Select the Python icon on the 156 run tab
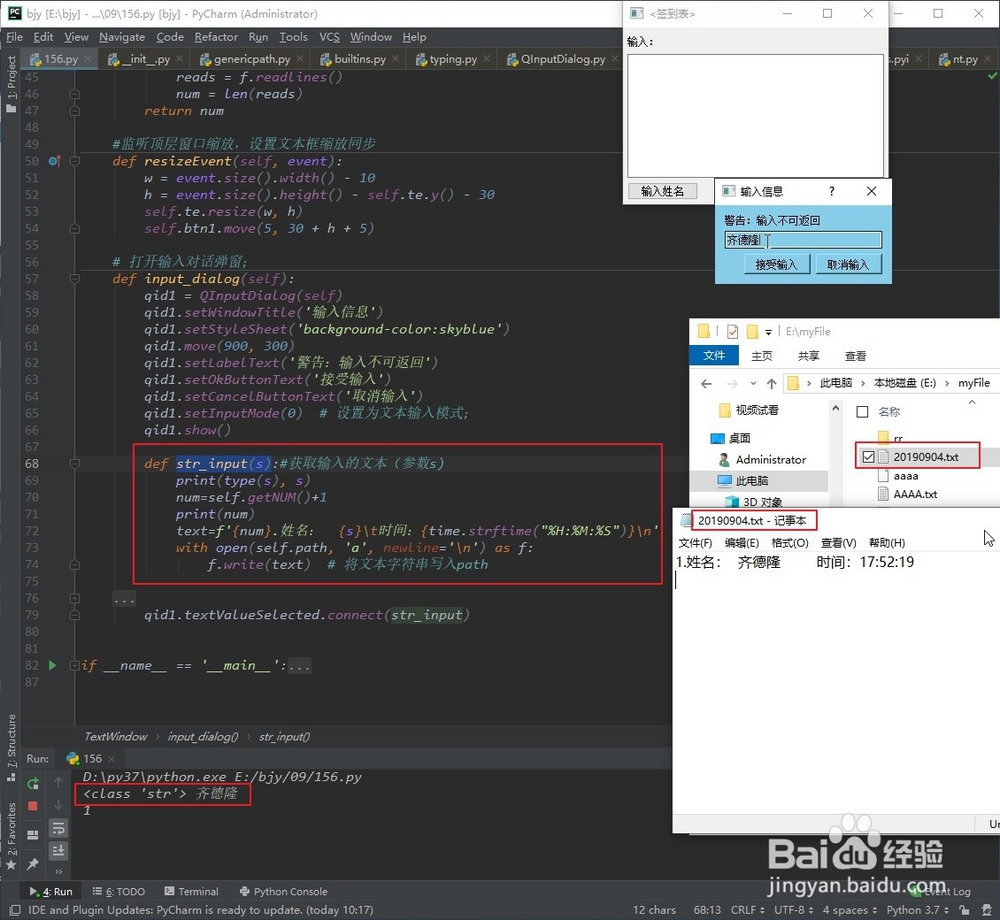 [x=73, y=759]
